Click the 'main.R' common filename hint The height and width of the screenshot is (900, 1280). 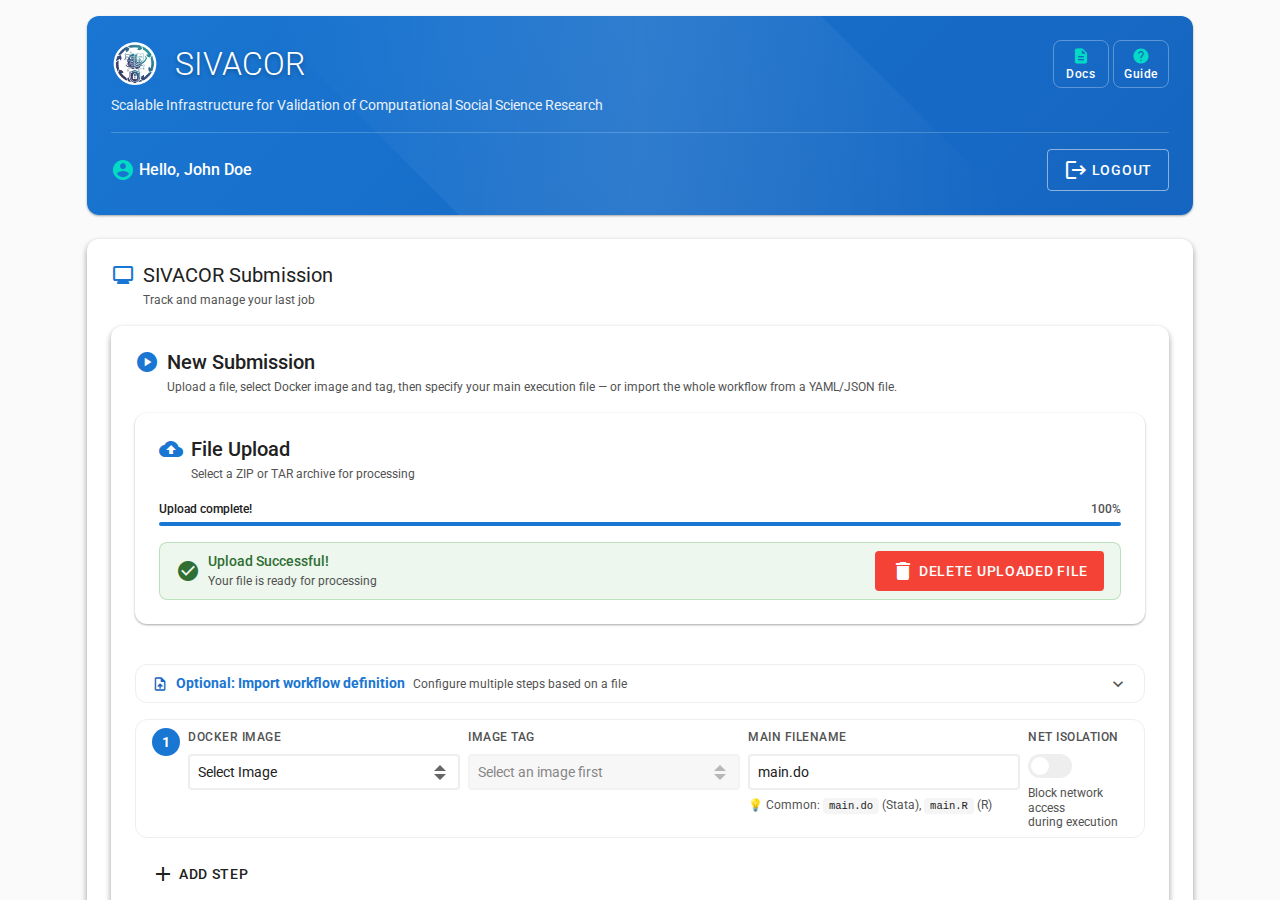tap(949, 805)
